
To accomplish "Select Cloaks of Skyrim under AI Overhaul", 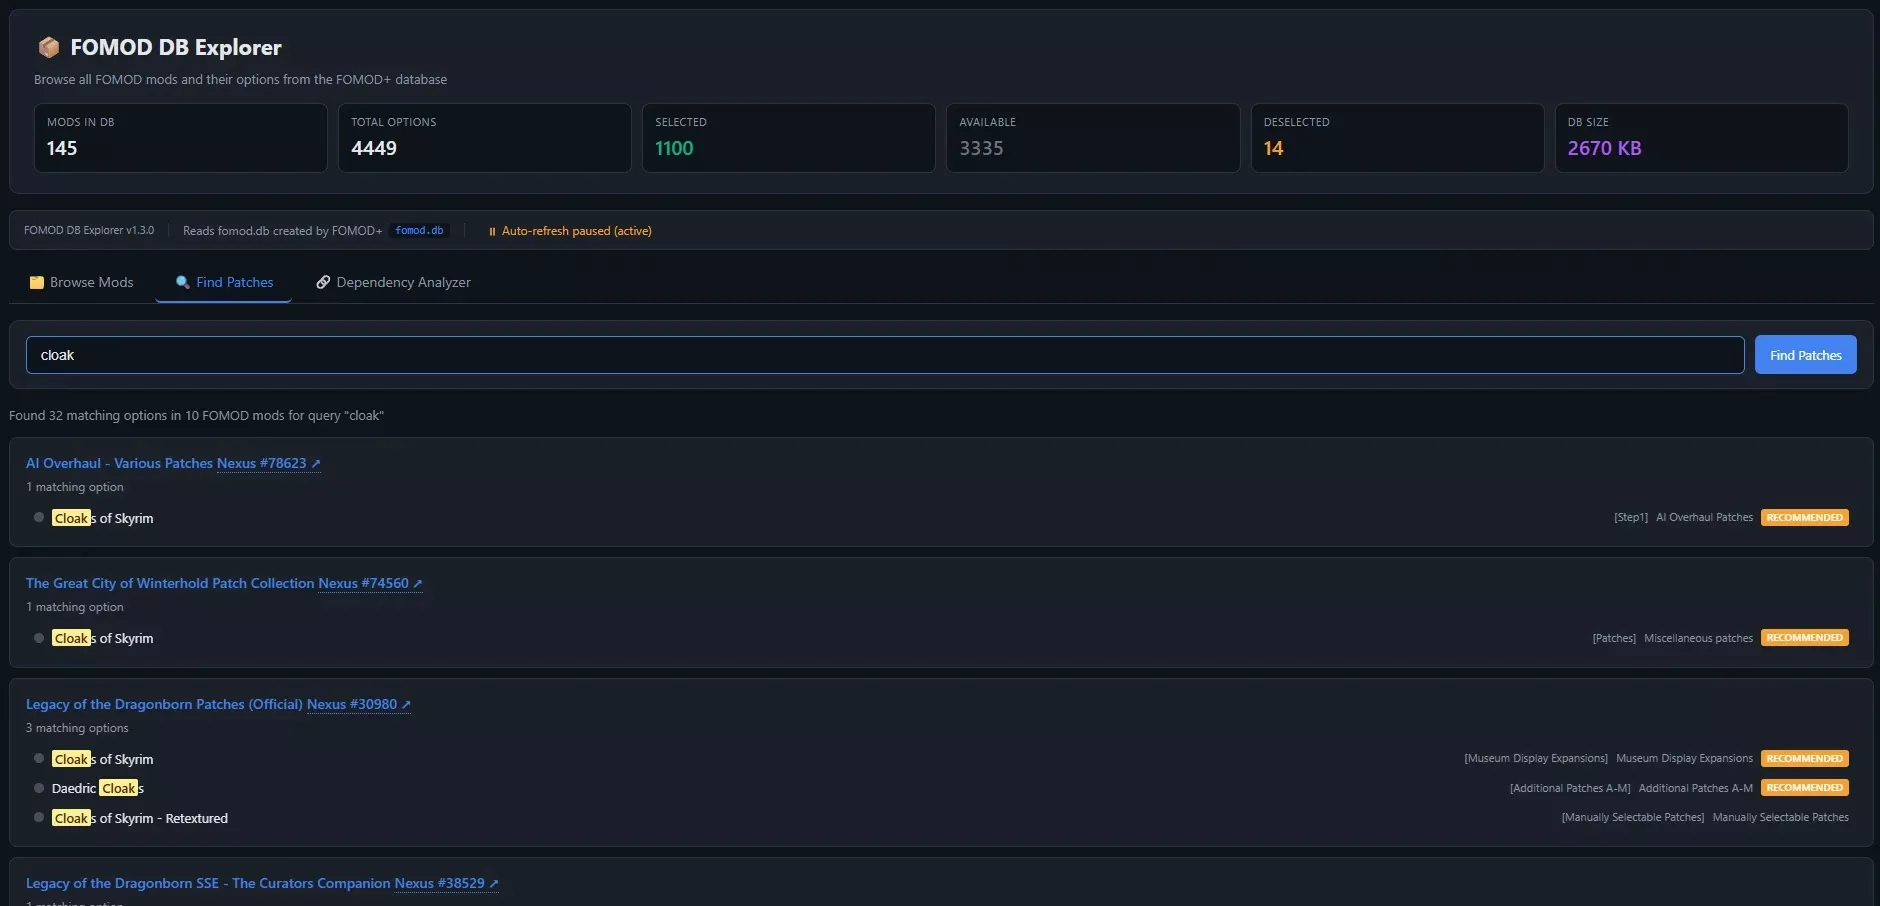I will click(103, 518).
